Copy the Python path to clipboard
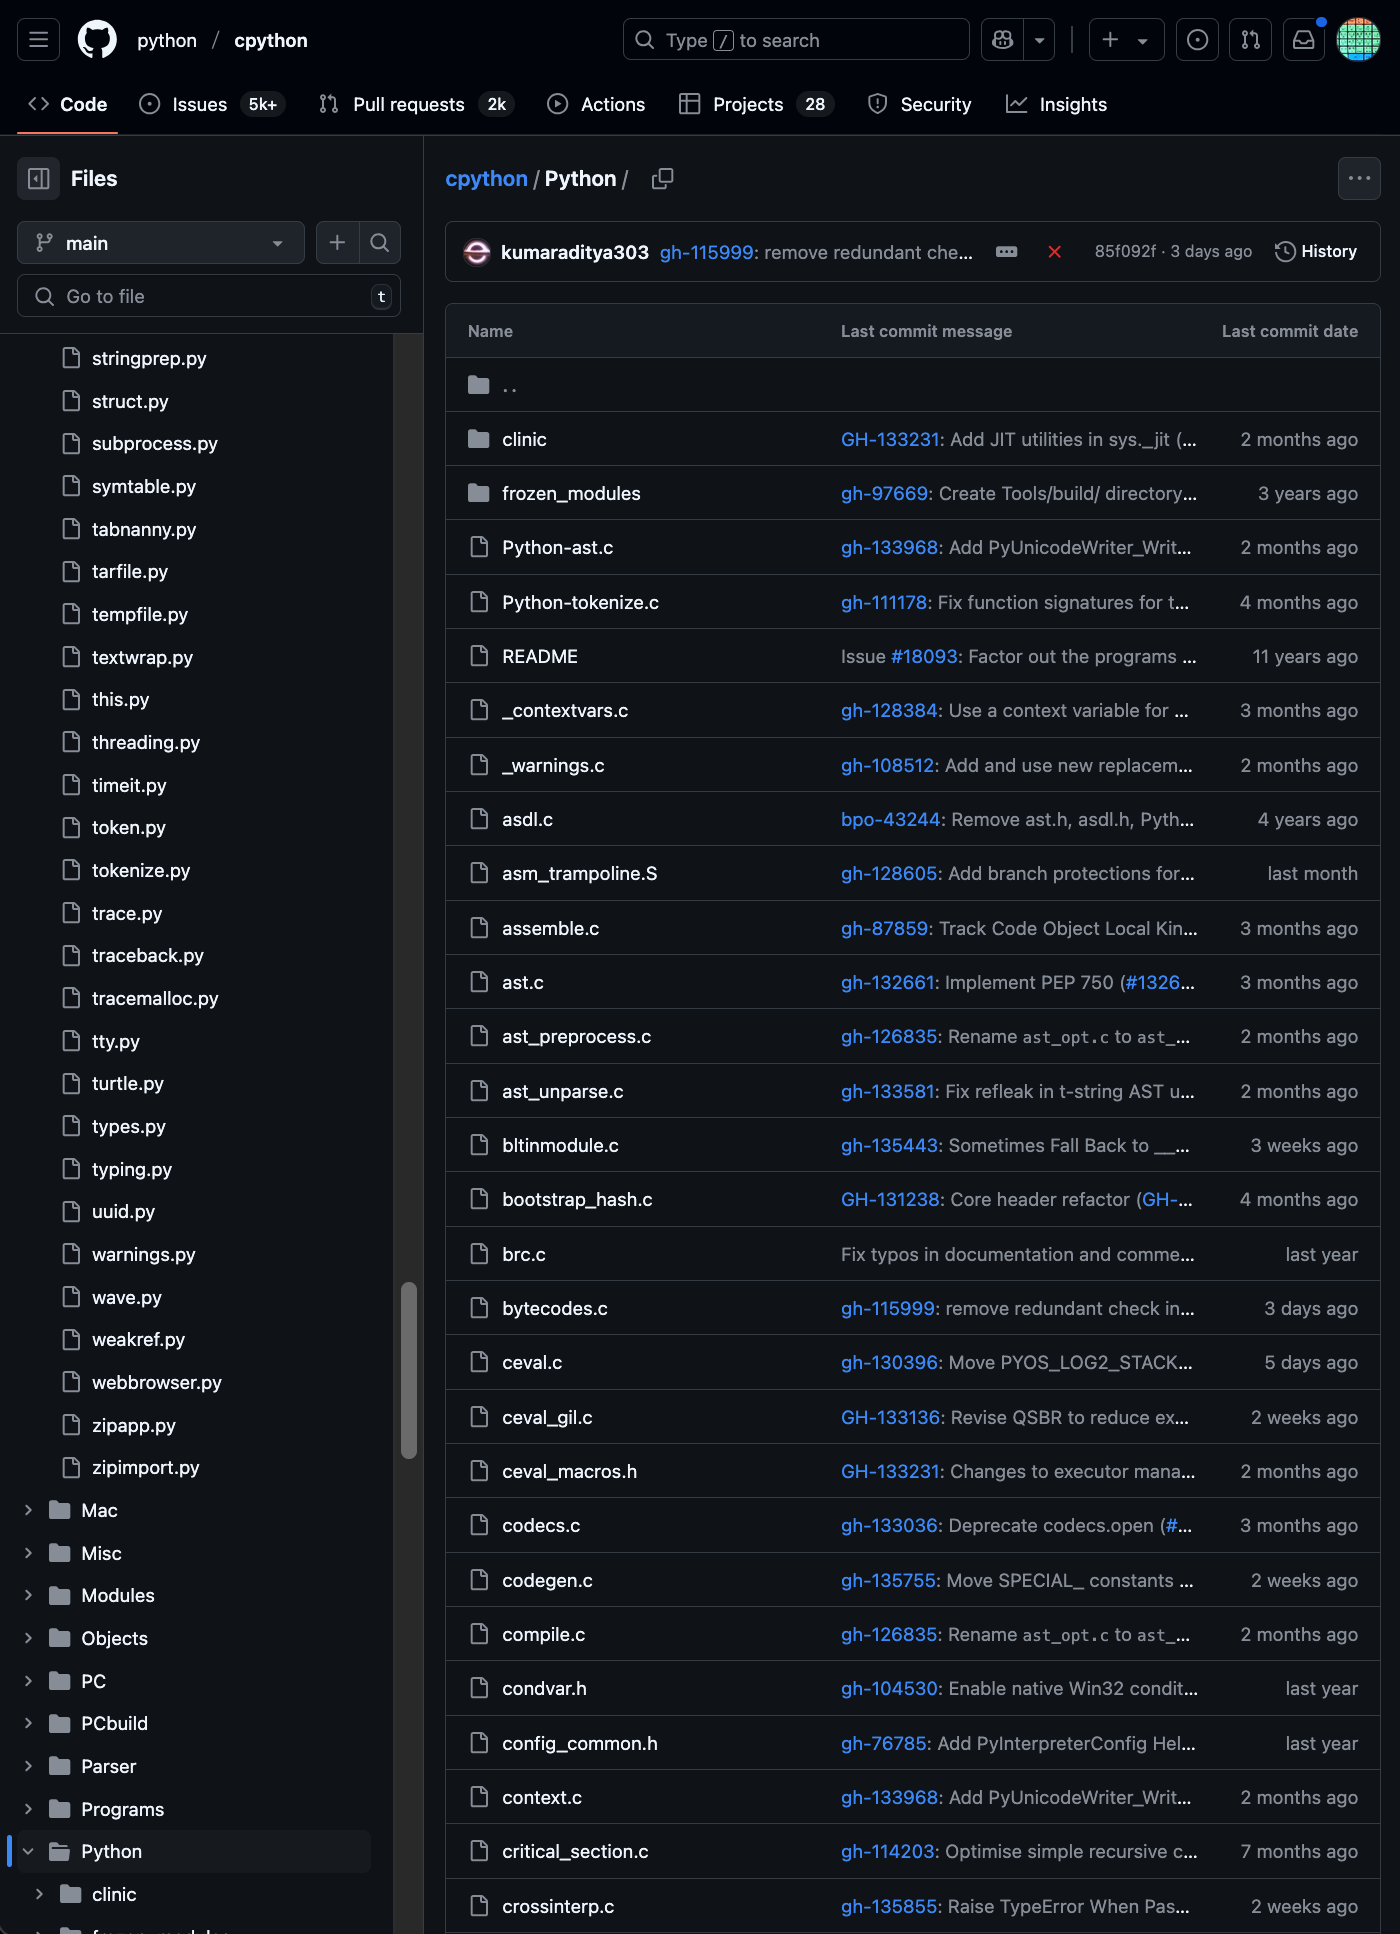The image size is (1400, 1934). click(662, 179)
